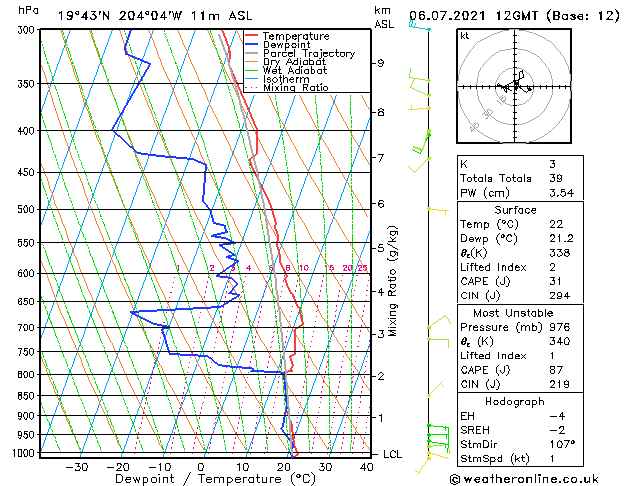Click the 'Parcel Trajectory' legend entry

click(309, 53)
